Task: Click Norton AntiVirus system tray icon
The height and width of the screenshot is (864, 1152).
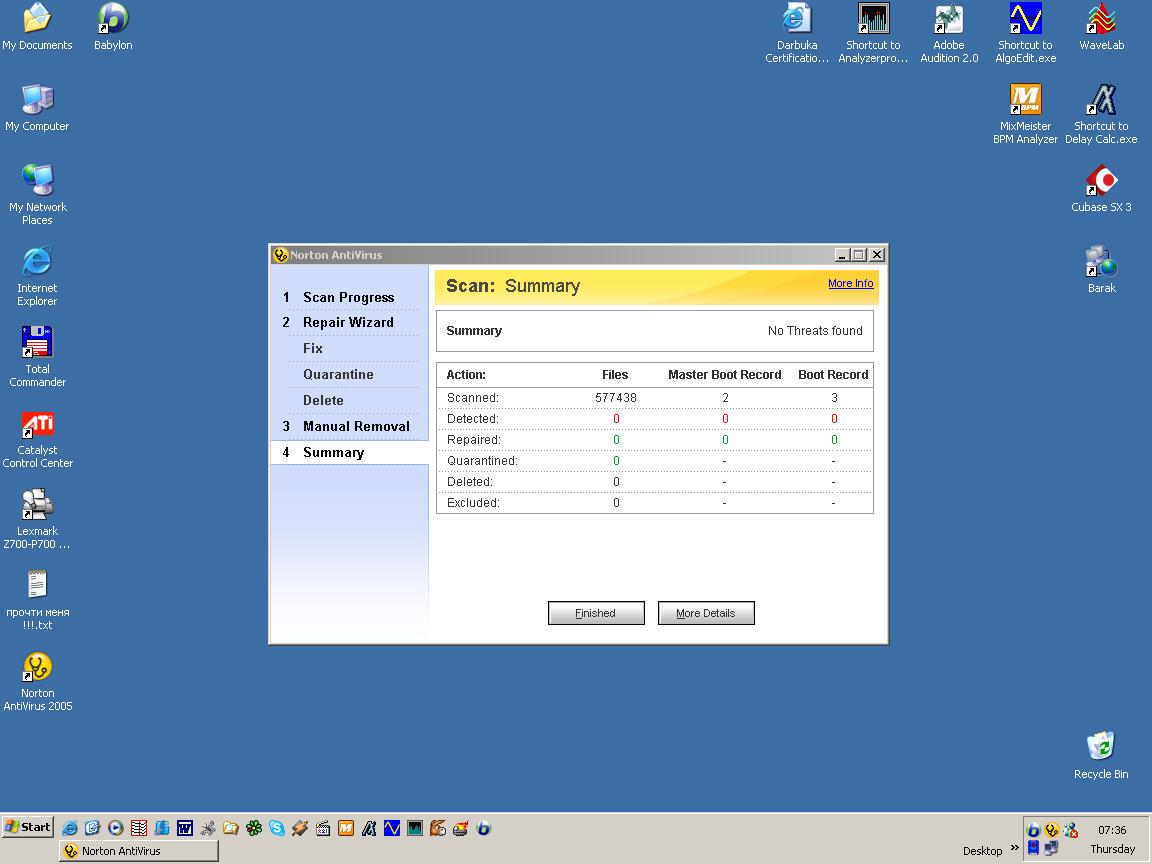Action: click(1051, 829)
